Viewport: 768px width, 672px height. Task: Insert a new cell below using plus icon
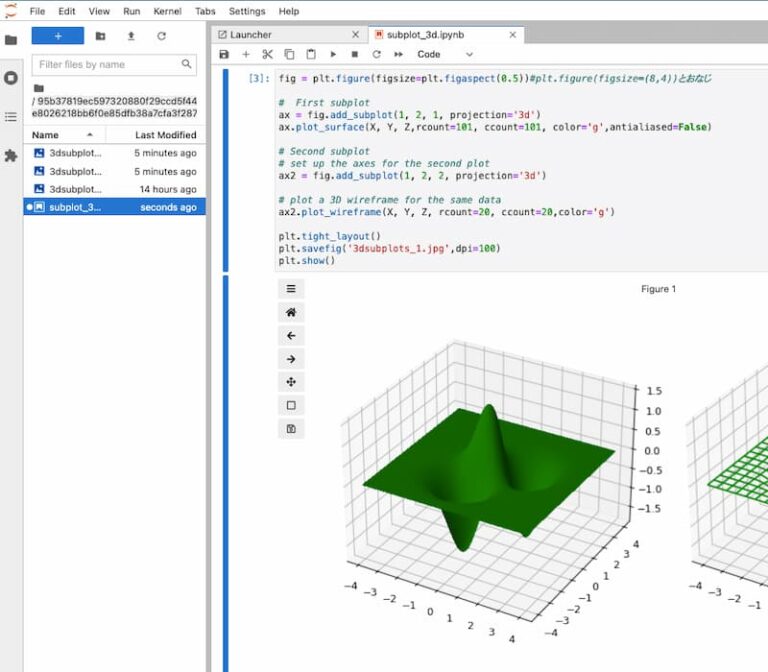coord(246,54)
